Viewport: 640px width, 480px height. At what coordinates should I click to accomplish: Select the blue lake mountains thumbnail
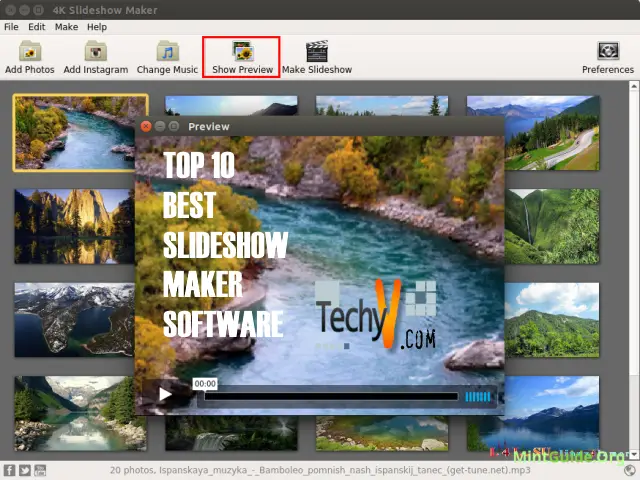pyautogui.click(x=552, y=413)
